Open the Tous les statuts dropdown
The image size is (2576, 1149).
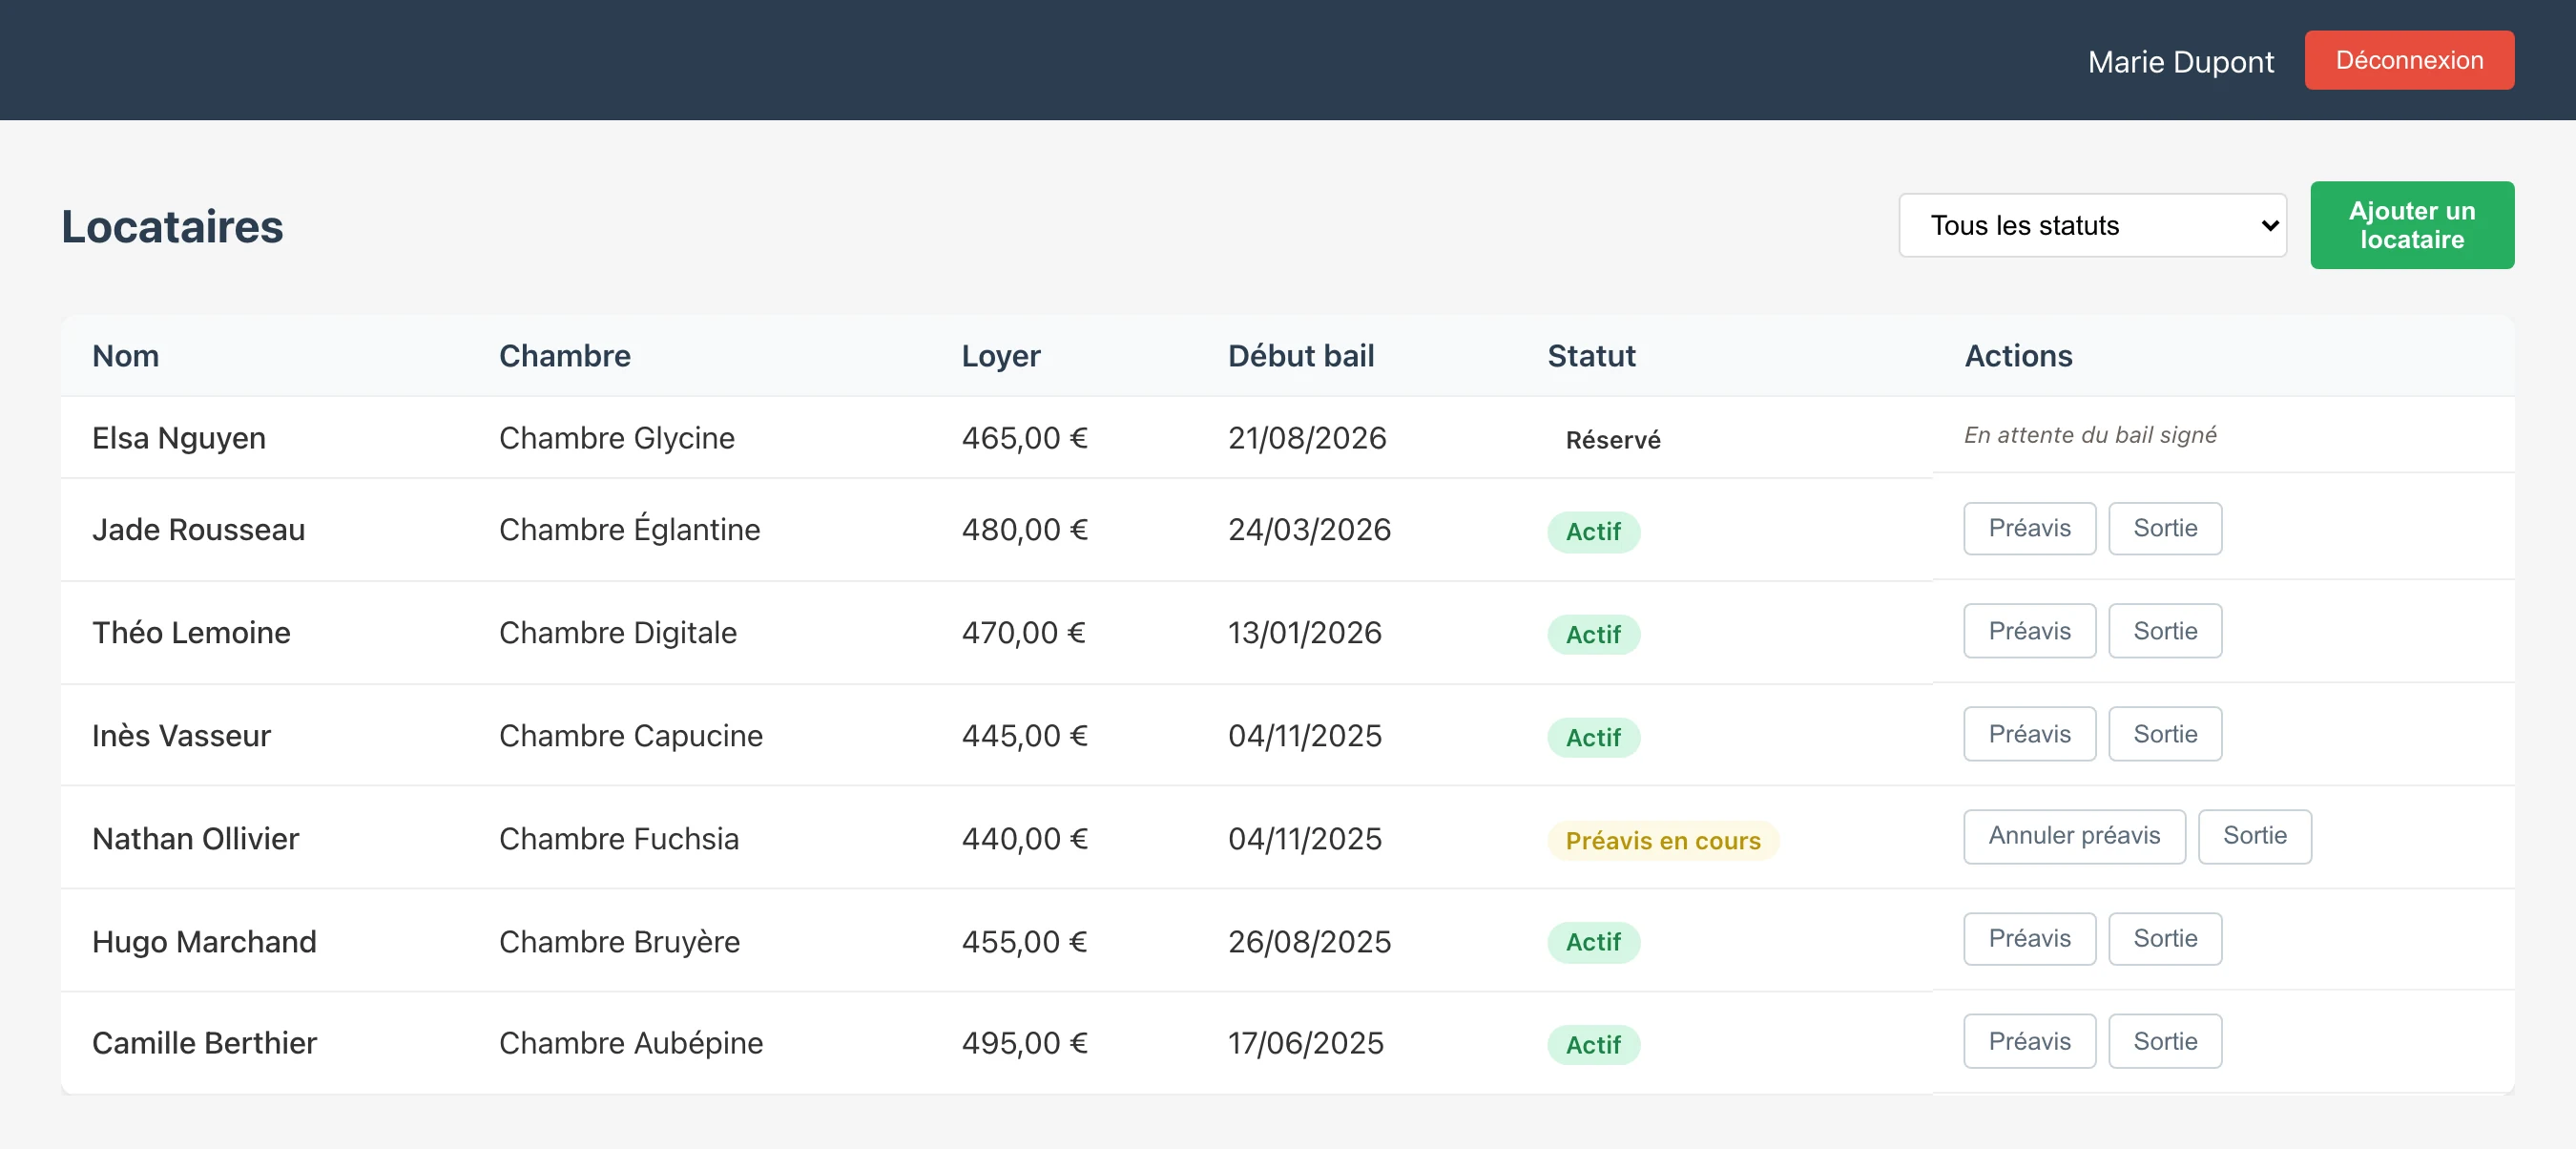[2092, 225]
